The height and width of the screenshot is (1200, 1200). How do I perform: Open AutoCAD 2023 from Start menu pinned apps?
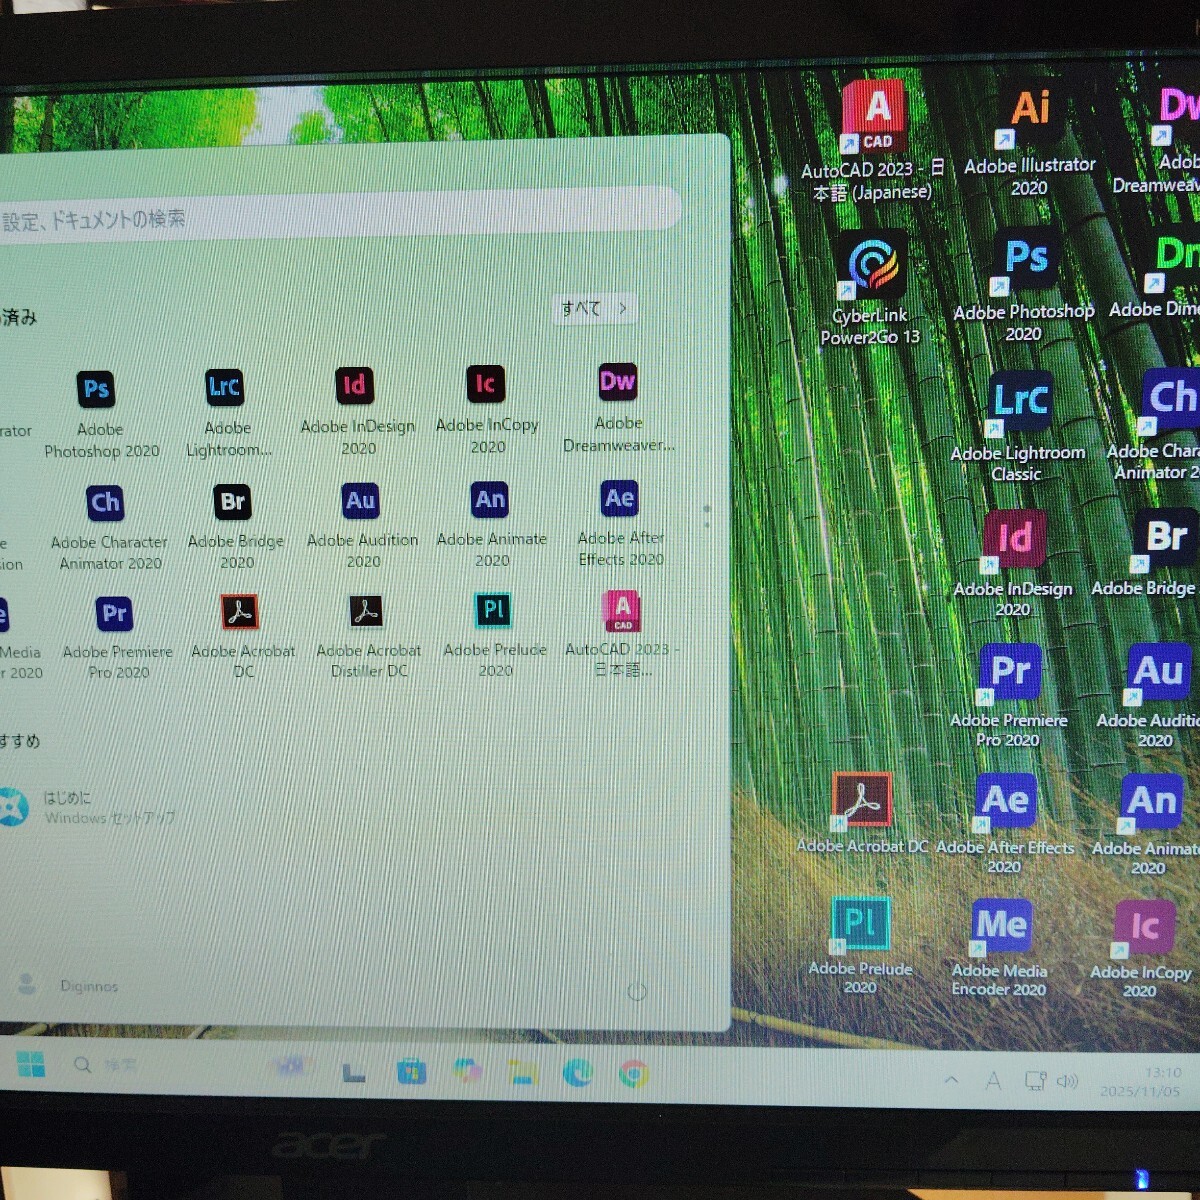(621, 633)
